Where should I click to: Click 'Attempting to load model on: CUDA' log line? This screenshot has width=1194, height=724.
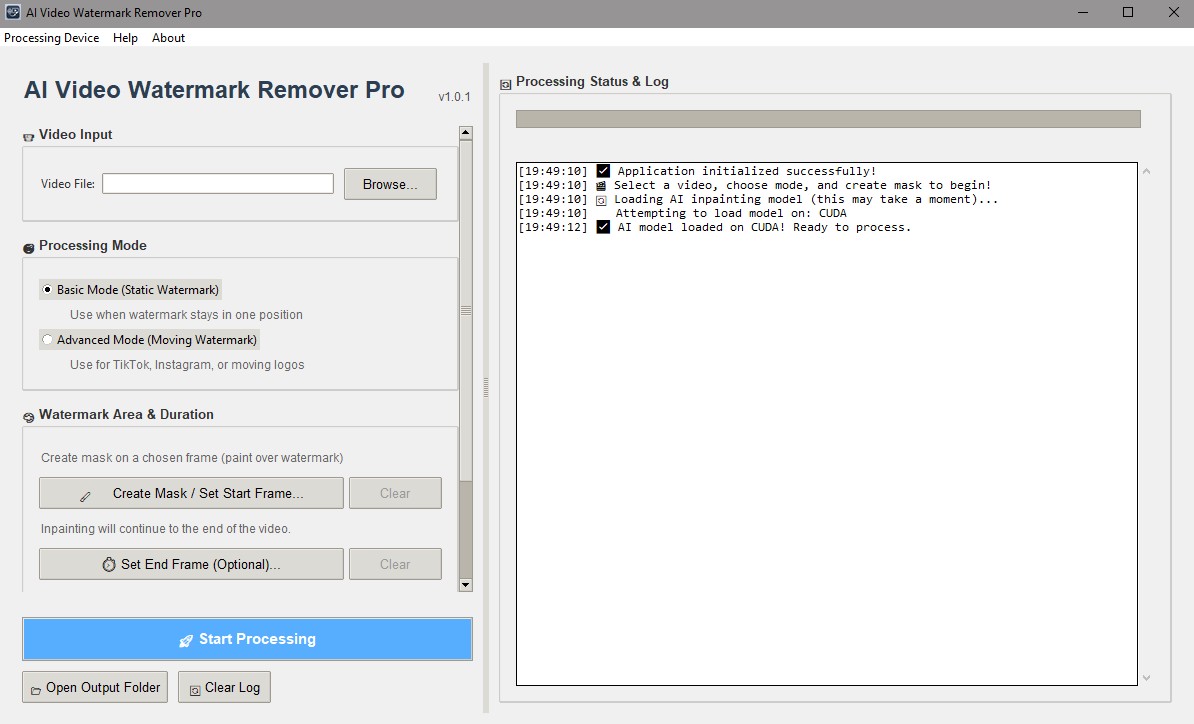731,213
